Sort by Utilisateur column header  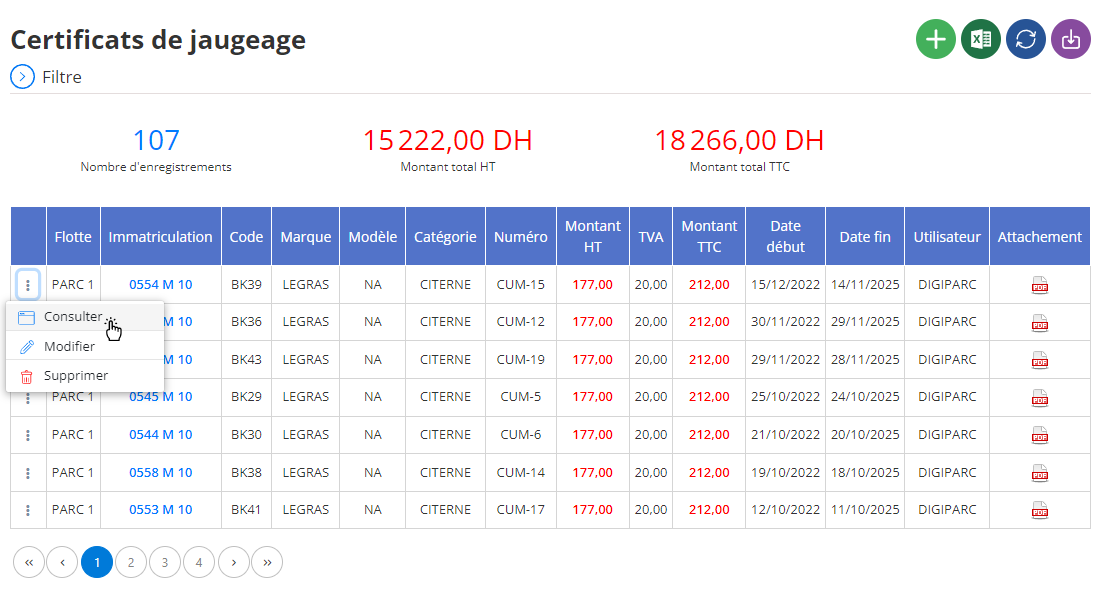pos(947,237)
